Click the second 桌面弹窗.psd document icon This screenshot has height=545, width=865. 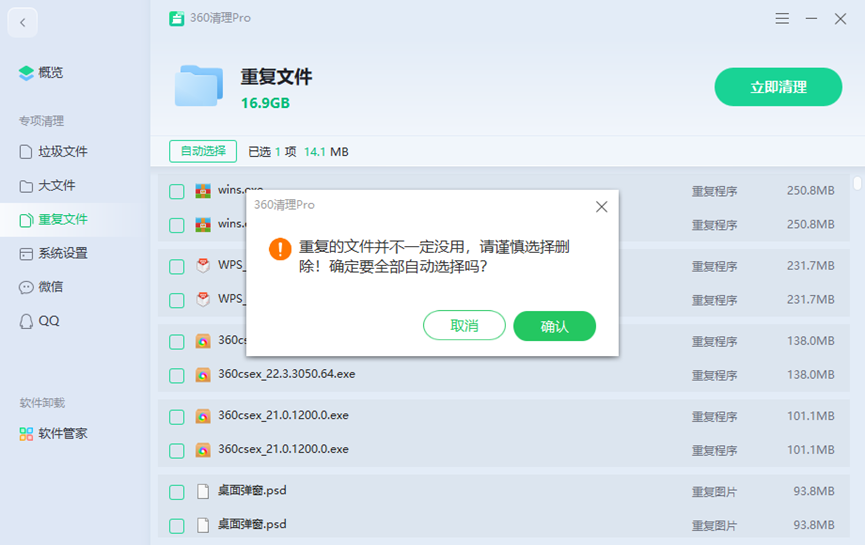(x=203, y=525)
